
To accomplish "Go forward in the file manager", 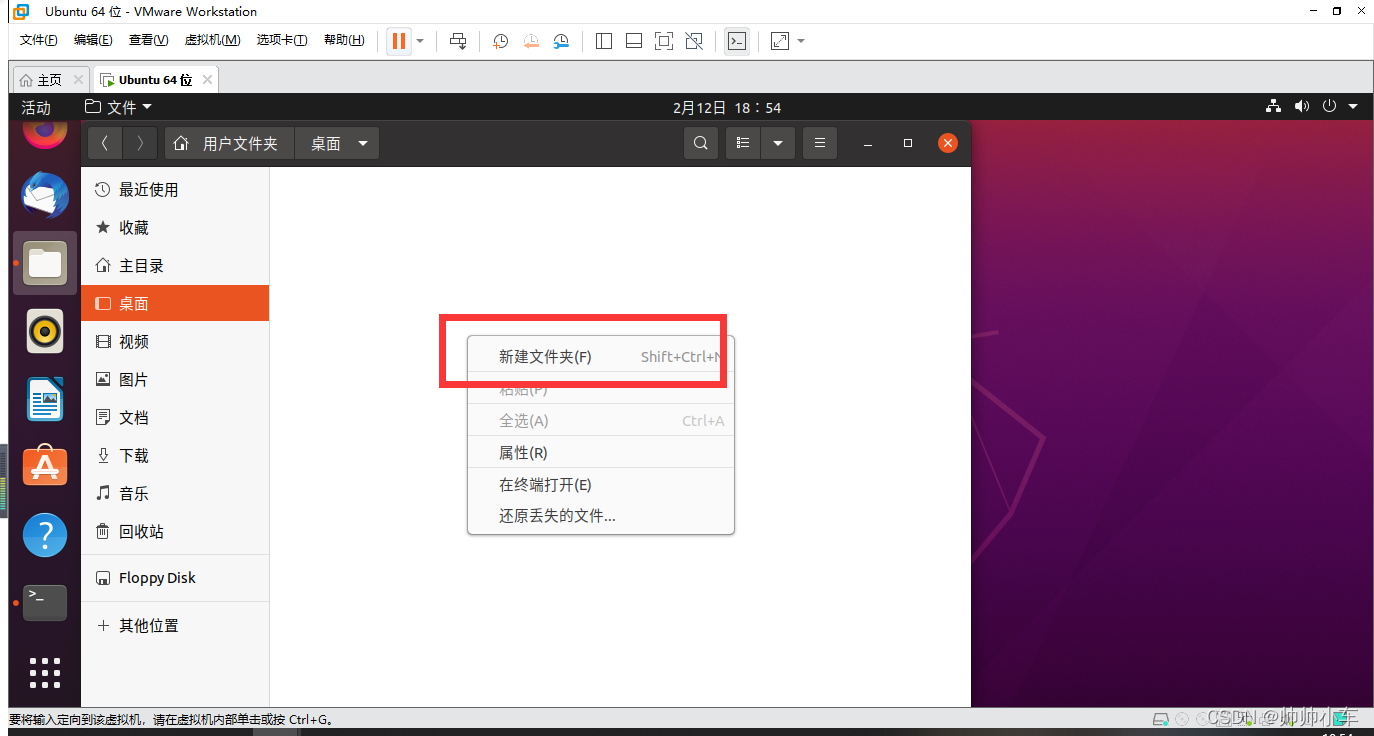I will point(141,143).
